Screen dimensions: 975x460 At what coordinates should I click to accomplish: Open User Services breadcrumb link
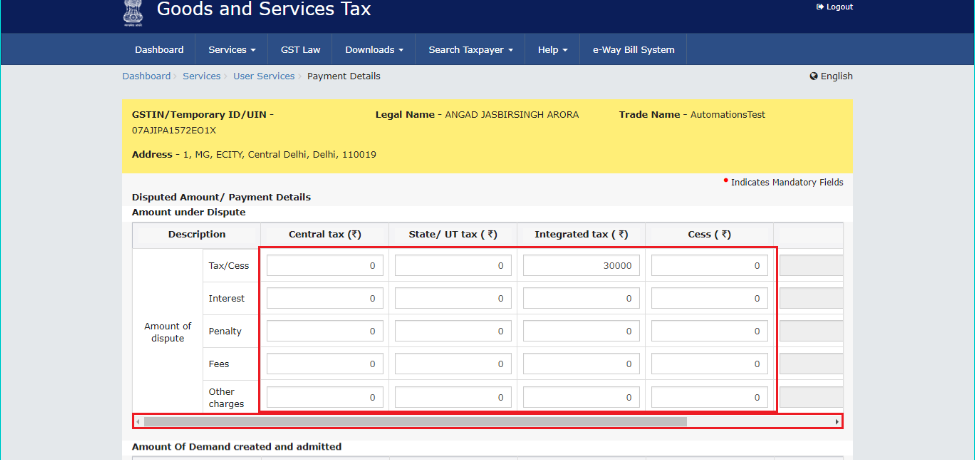[x=264, y=76]
